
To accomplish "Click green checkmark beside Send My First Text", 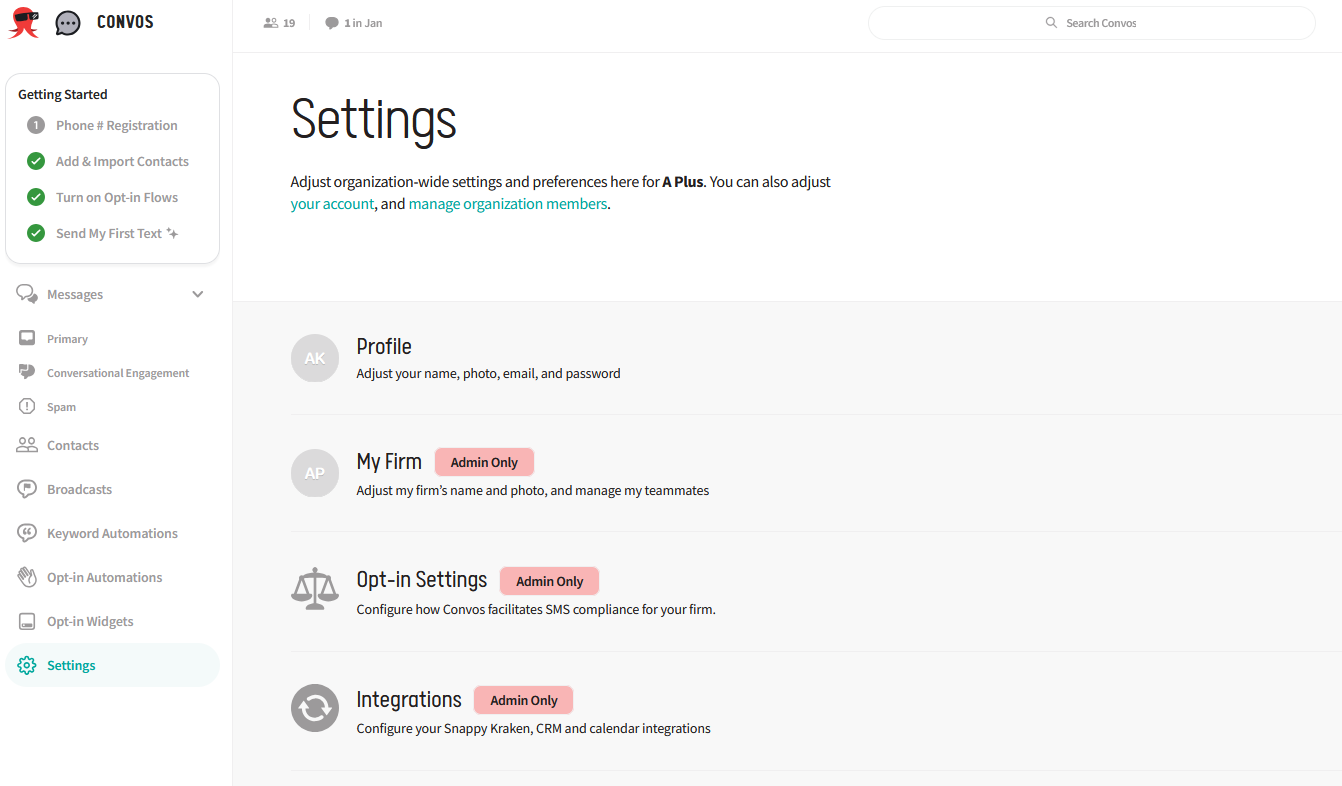I will 36,233.
